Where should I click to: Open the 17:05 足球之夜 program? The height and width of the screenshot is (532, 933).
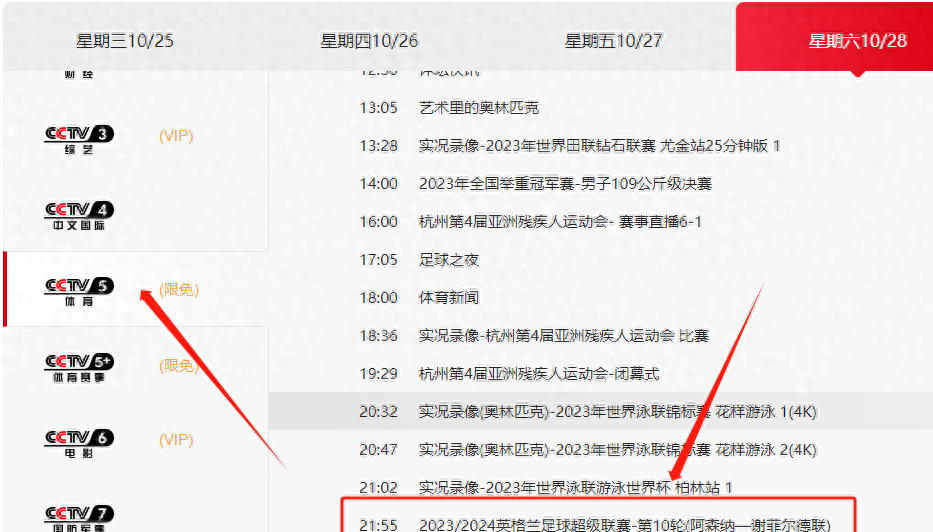coord(449,260)
